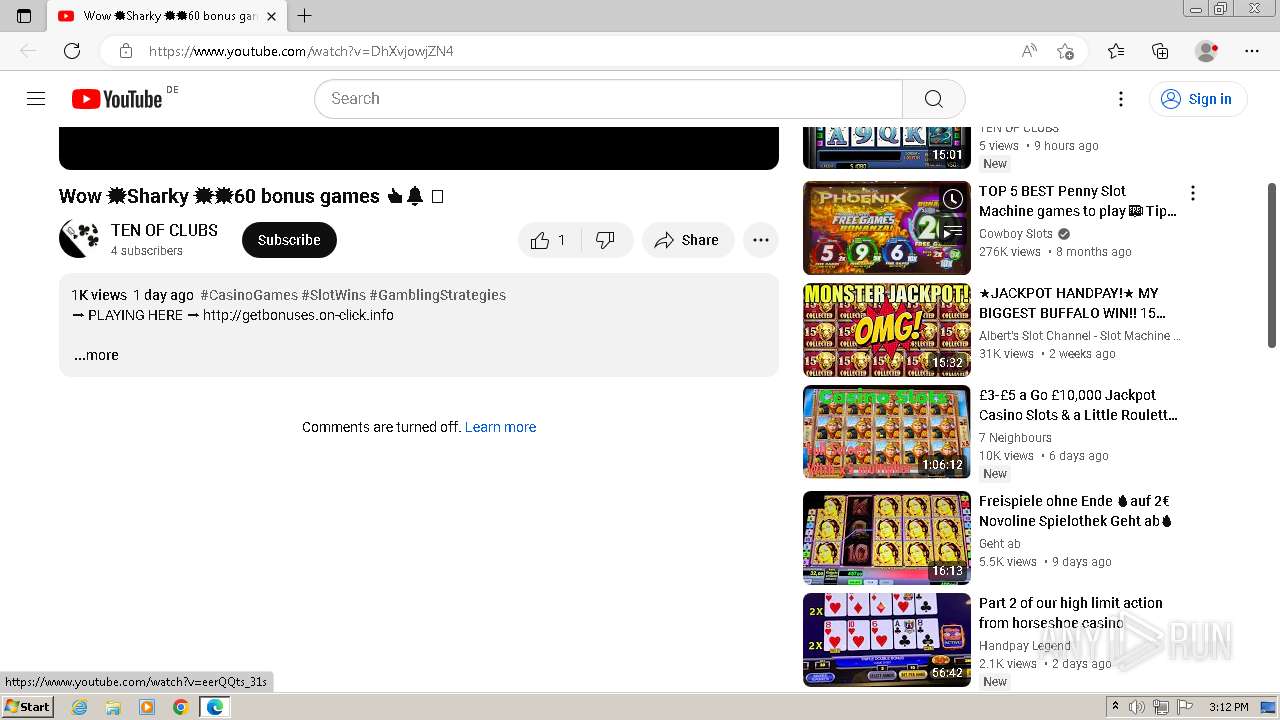This screenshot has height=720, width=1280.
Task: Open the Windows Start menu
Action: click(x=28, y=707)
